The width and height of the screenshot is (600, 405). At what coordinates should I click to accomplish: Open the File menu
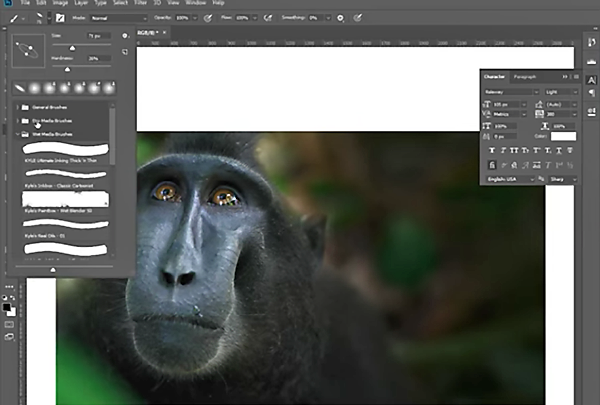click(x=25, y=3)
